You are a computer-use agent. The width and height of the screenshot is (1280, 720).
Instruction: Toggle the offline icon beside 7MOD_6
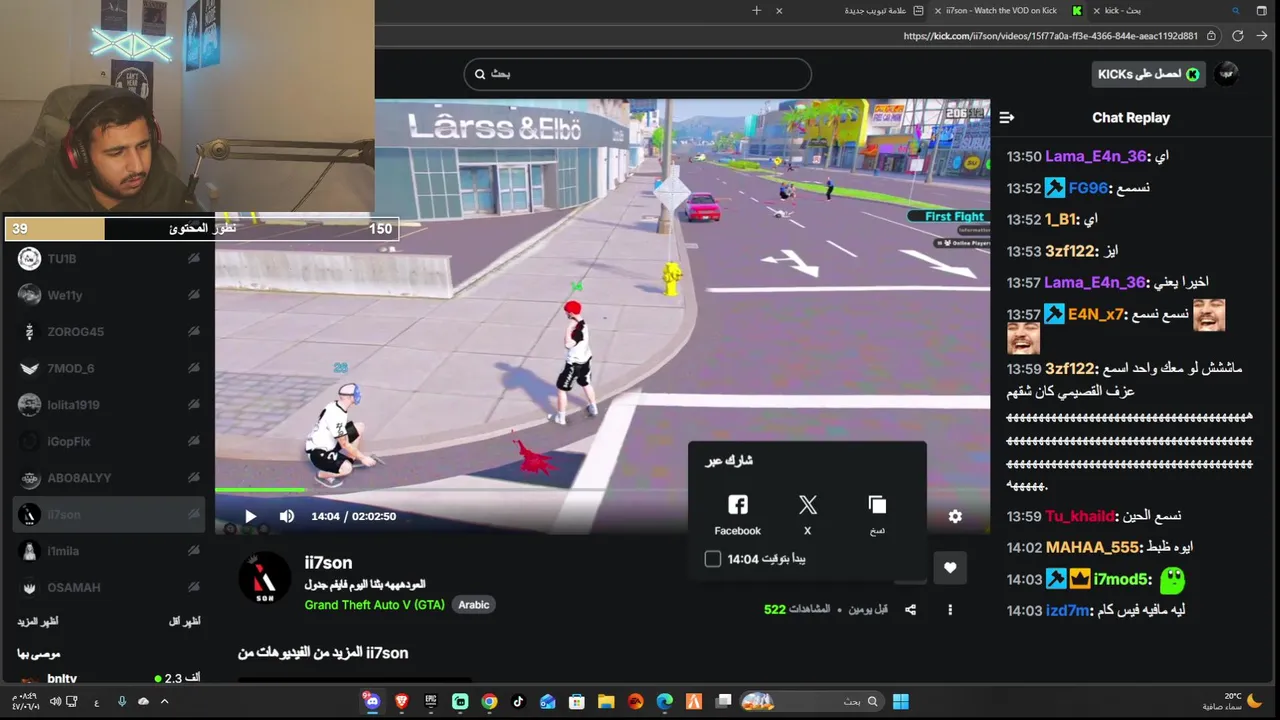coord(194,368)
